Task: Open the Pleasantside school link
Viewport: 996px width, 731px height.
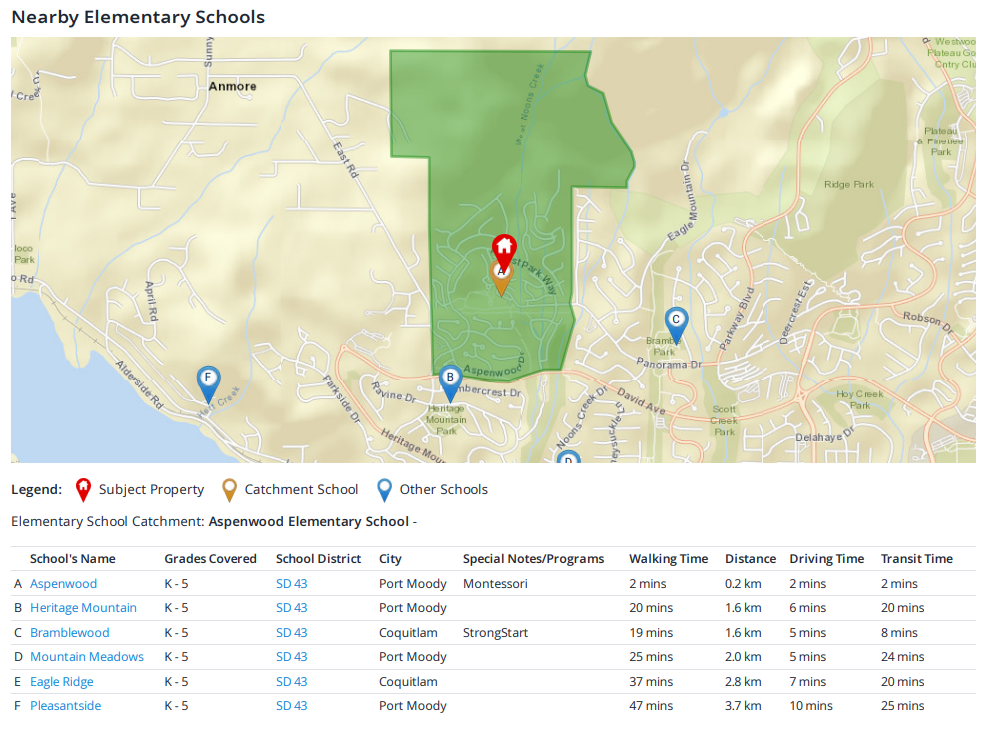Action: 65,706
